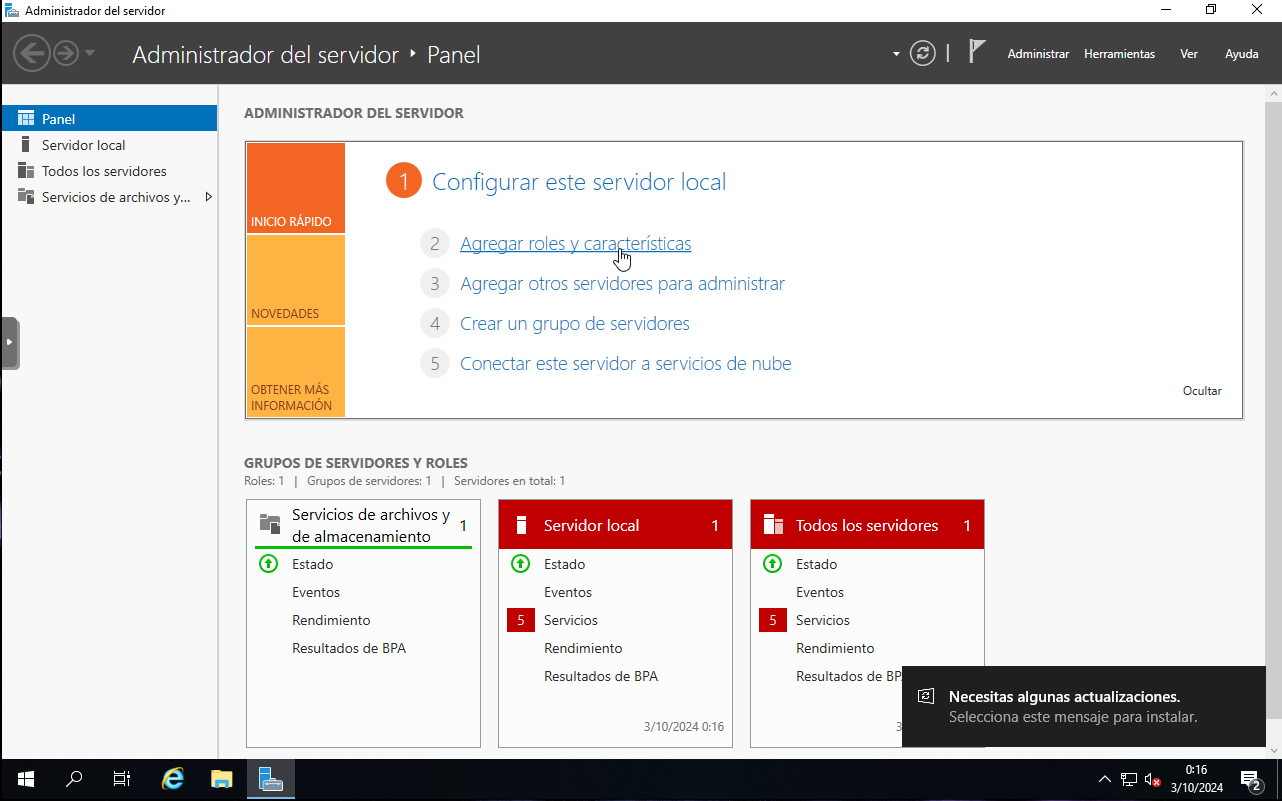This screenshot has height=801, width=1282.
Task: Click Crear un grupo de servidores
Action: [575, 324]
